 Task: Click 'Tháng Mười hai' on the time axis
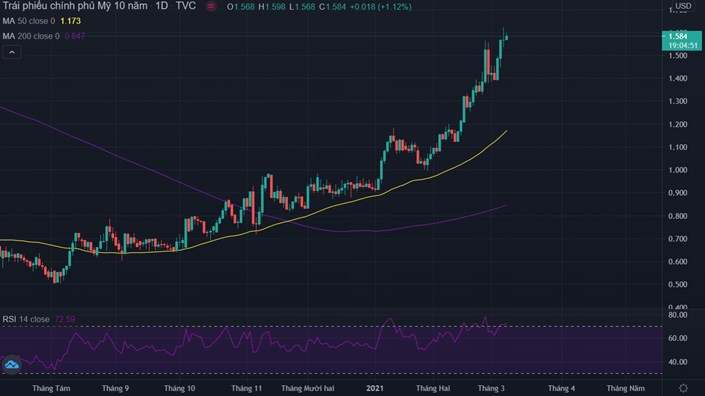click(x=308, y=388)
